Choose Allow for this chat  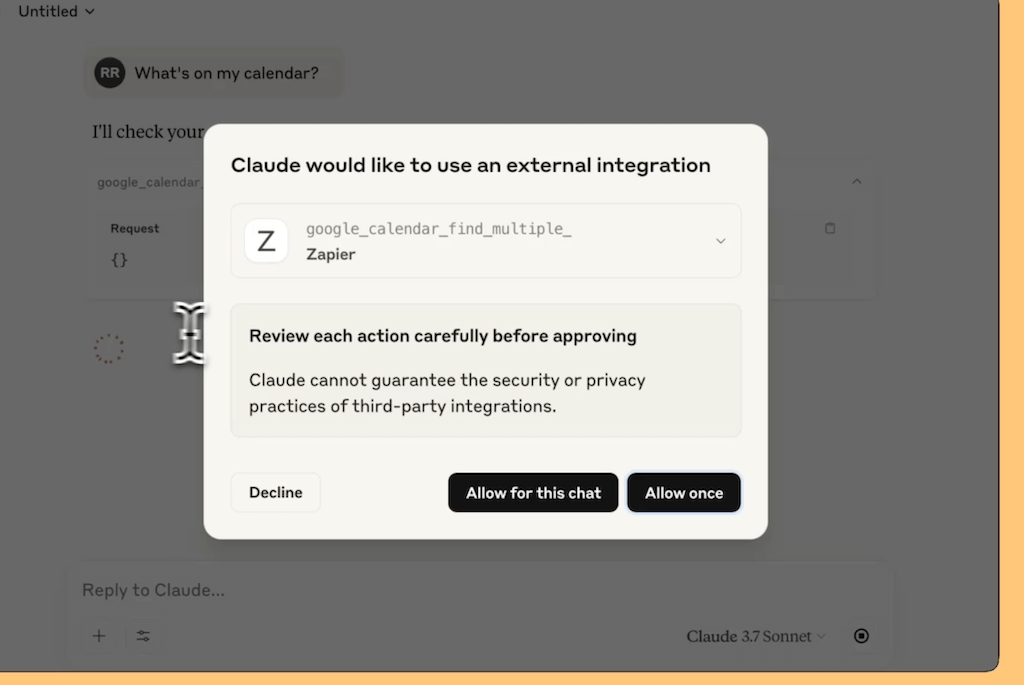[x=533, y=492]
